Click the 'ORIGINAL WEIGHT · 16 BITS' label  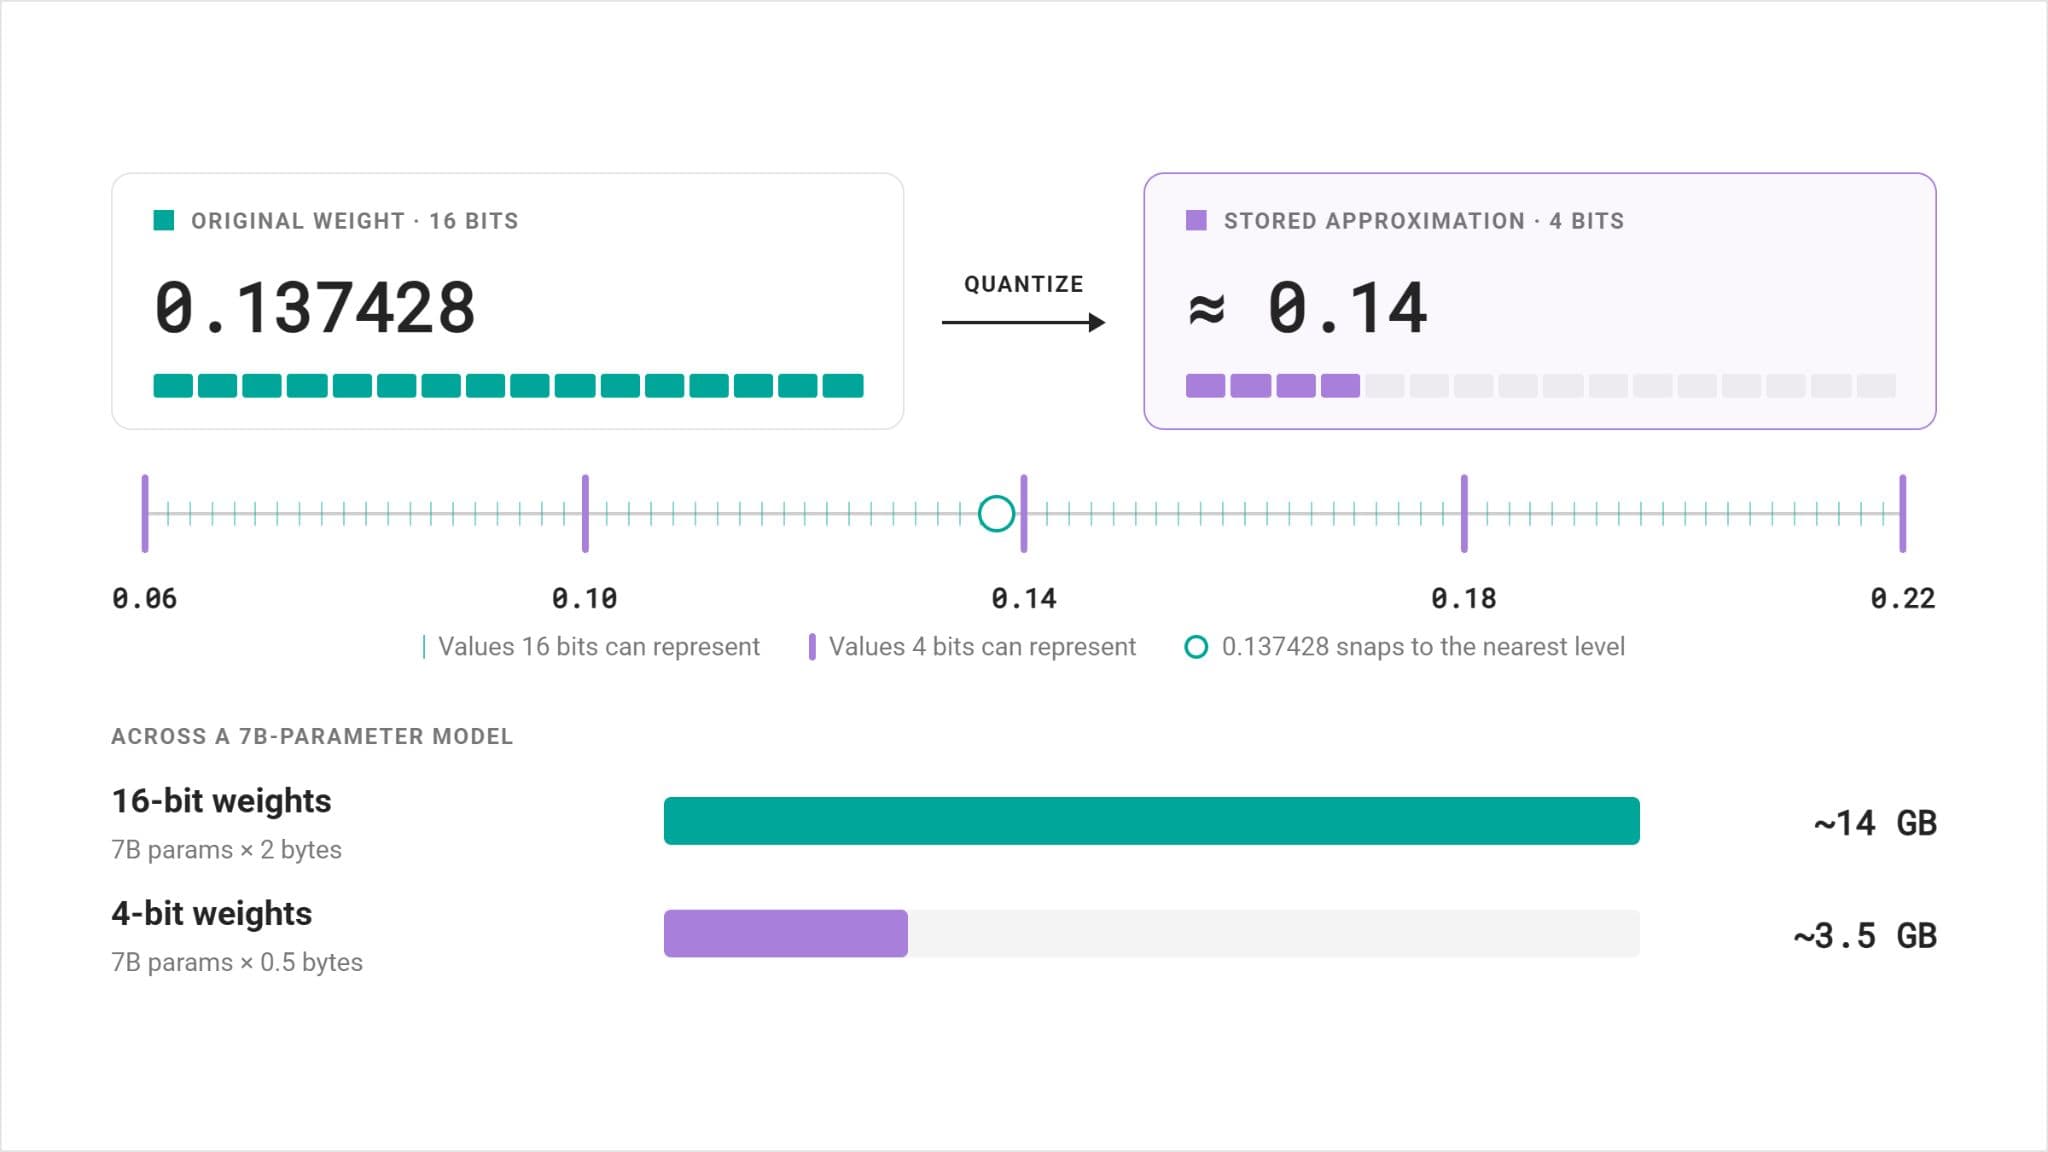pyautogui.click(x=355, y=221)
